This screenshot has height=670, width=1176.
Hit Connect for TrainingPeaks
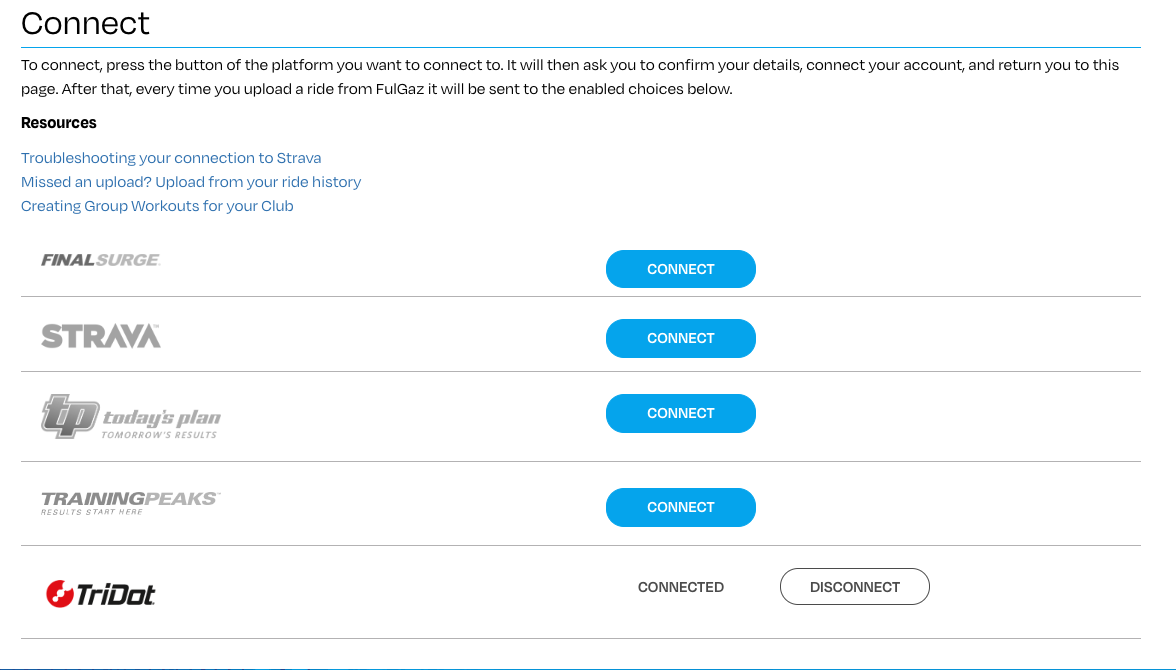pos(680,507)
